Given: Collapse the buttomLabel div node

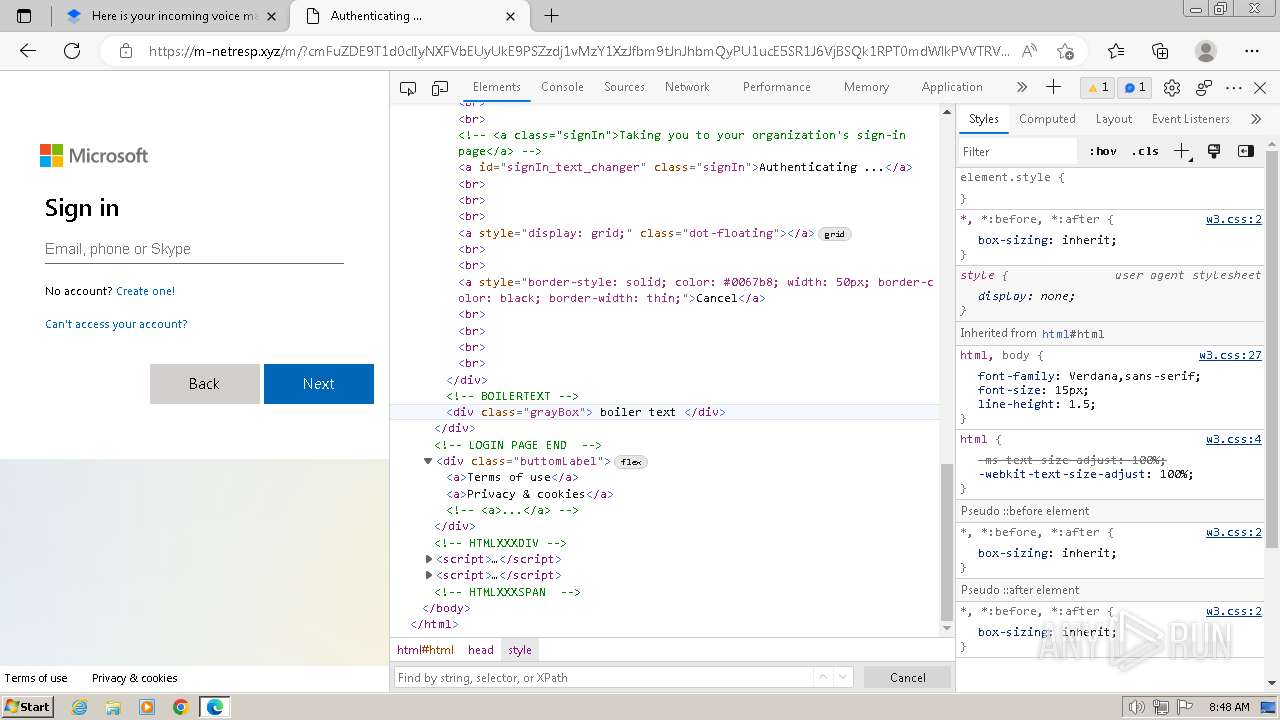Looking at the screenshot, I should tap(428, 461).
